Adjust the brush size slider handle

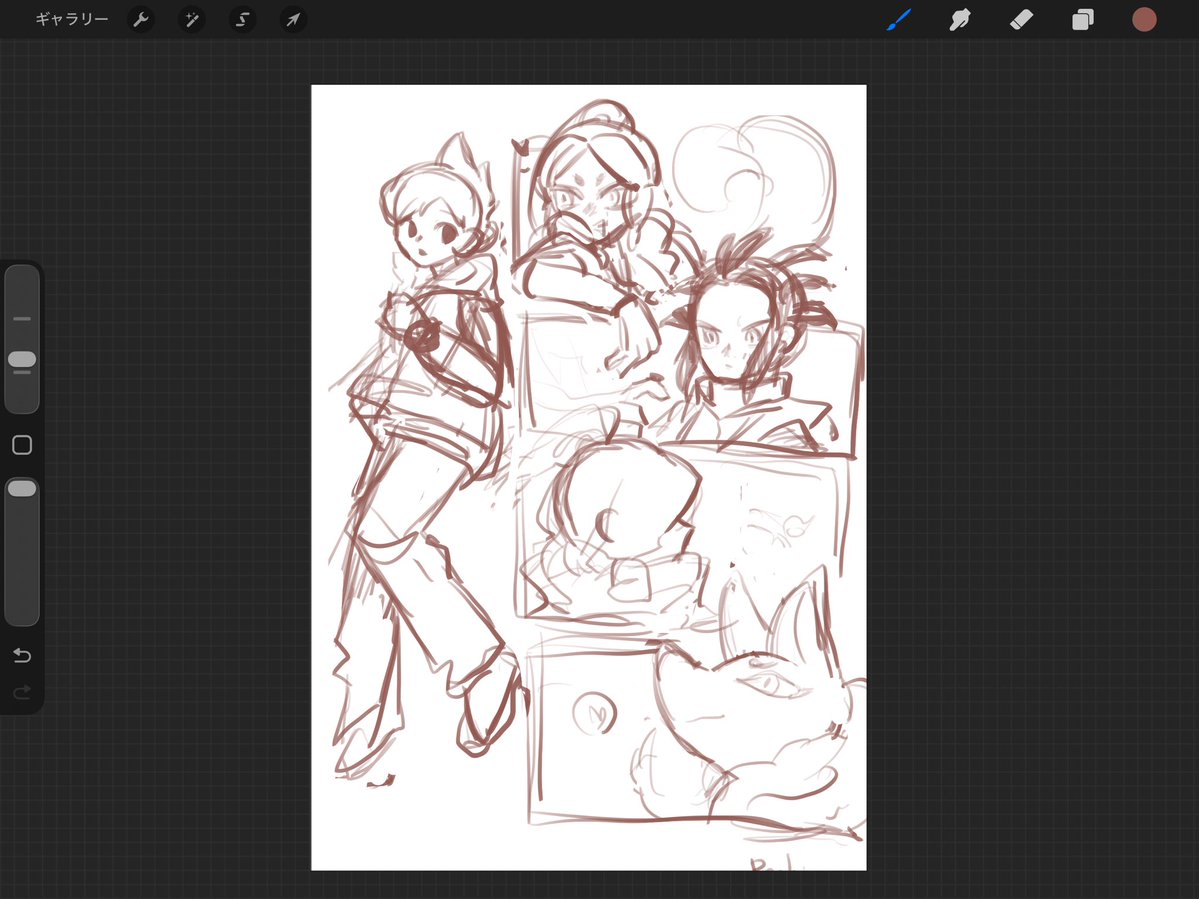[x=22, y=359]
